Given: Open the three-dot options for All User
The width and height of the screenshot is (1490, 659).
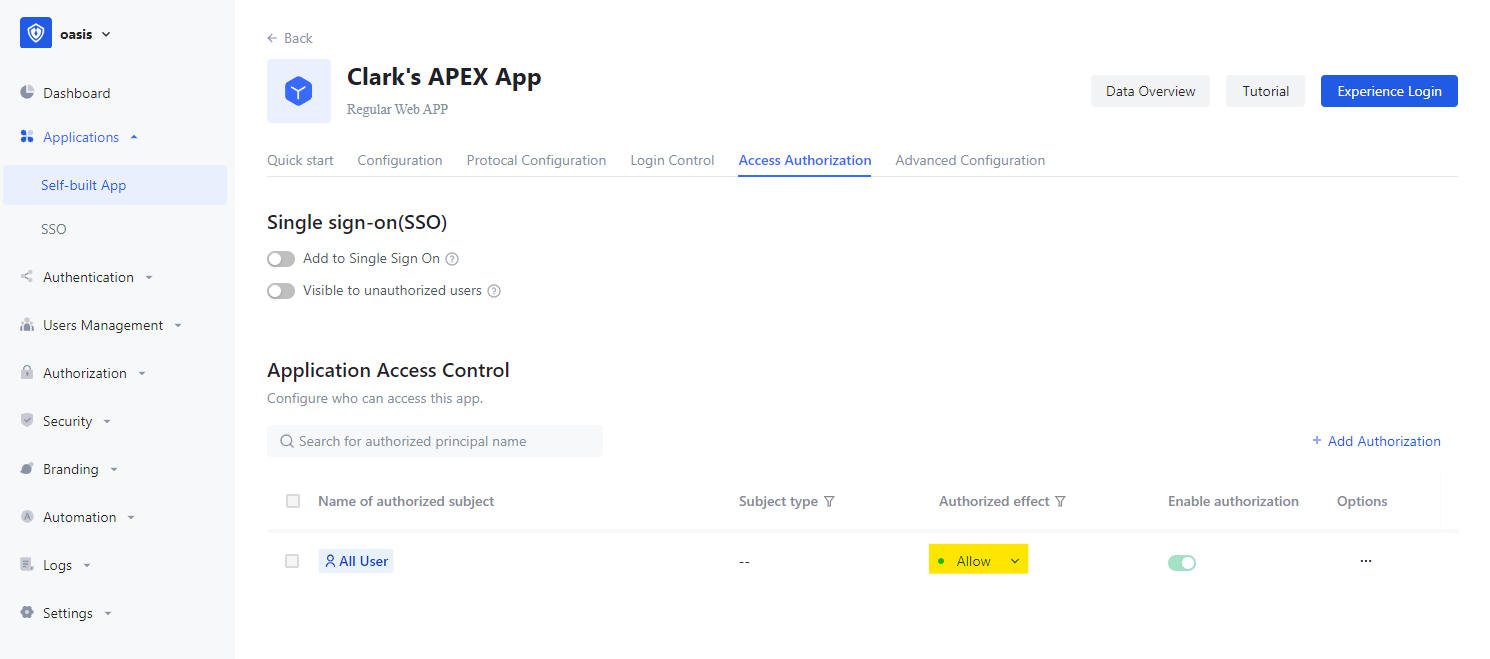Looking at the screenshot, I should [x=1366, y=561].
